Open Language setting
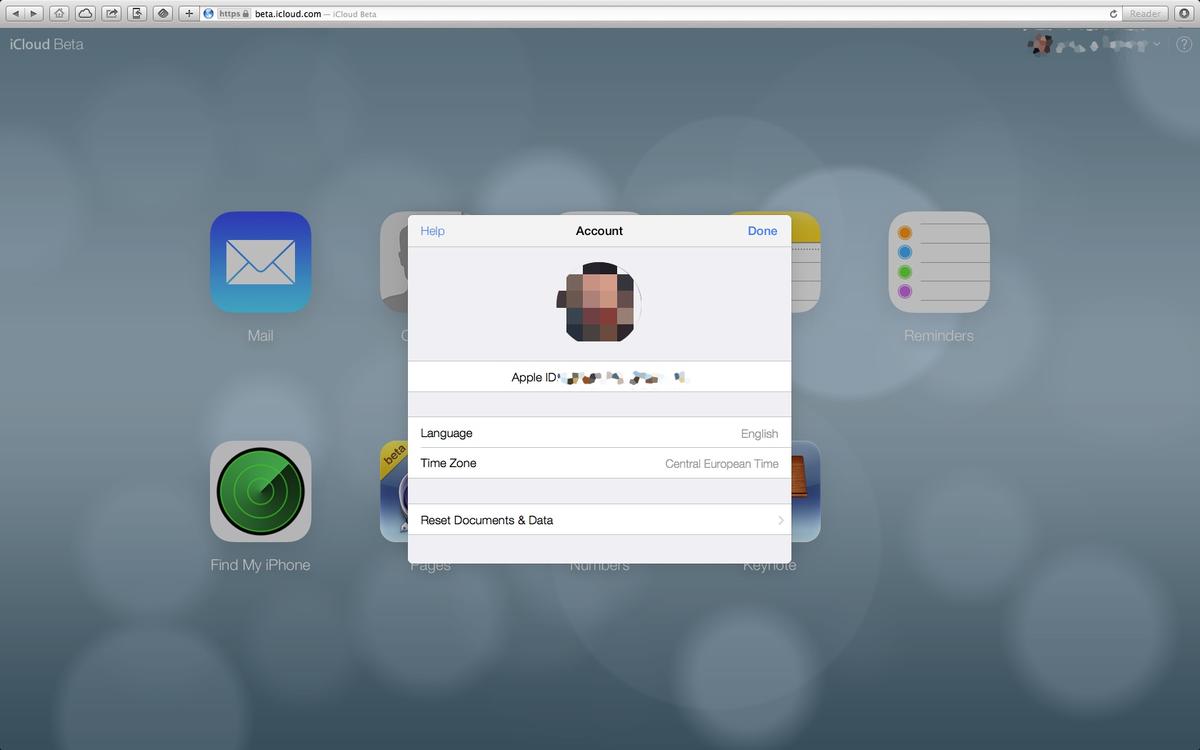Viewport: 1200px width, 750px height. (599, 433)
